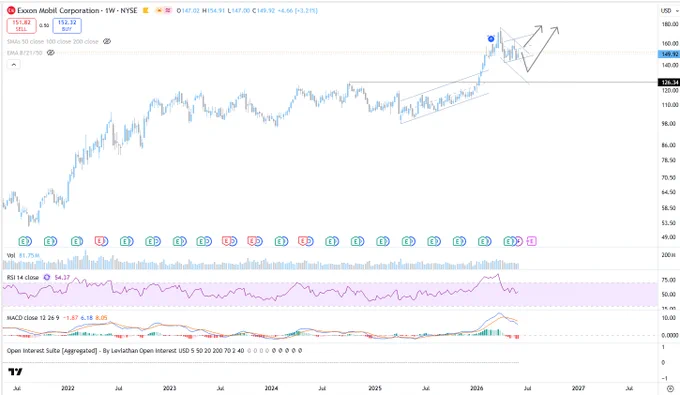680x395 pixels.
Task: Click the MACD value 6.18
Action: [x=87, y=318]
